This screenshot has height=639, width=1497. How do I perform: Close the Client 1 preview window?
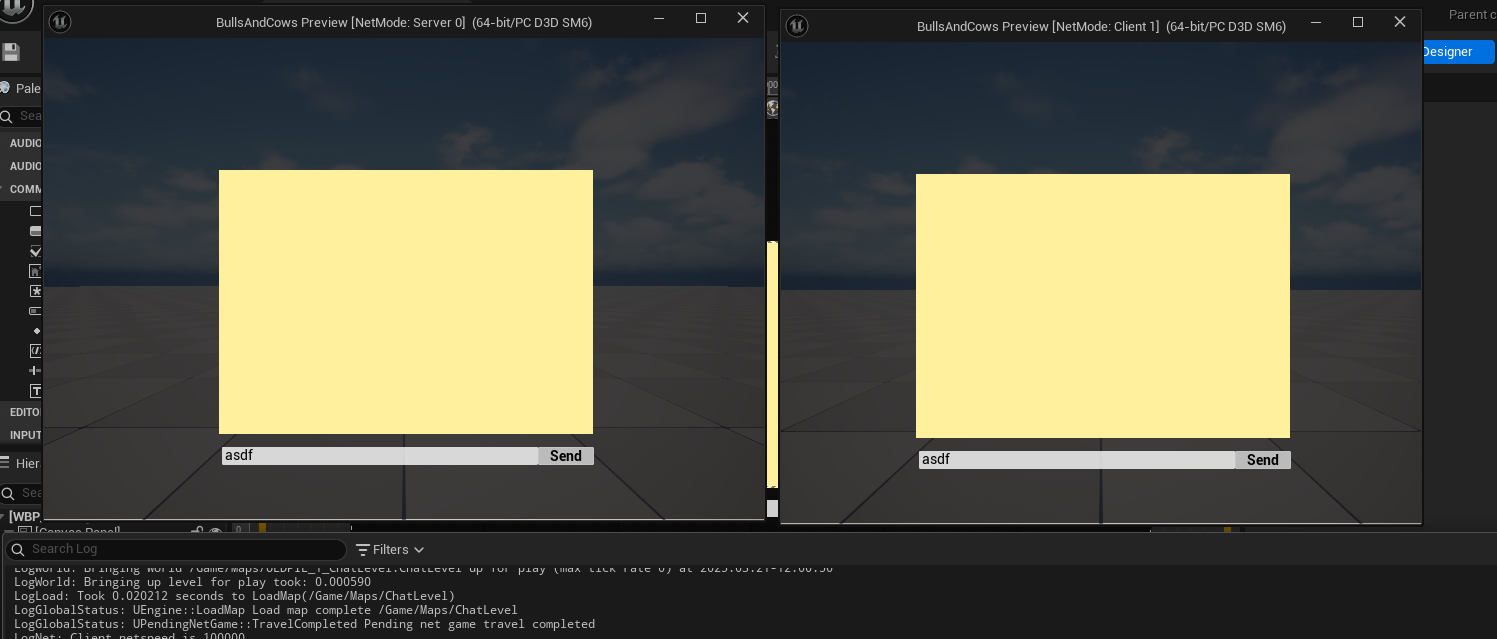[1400, 22]
